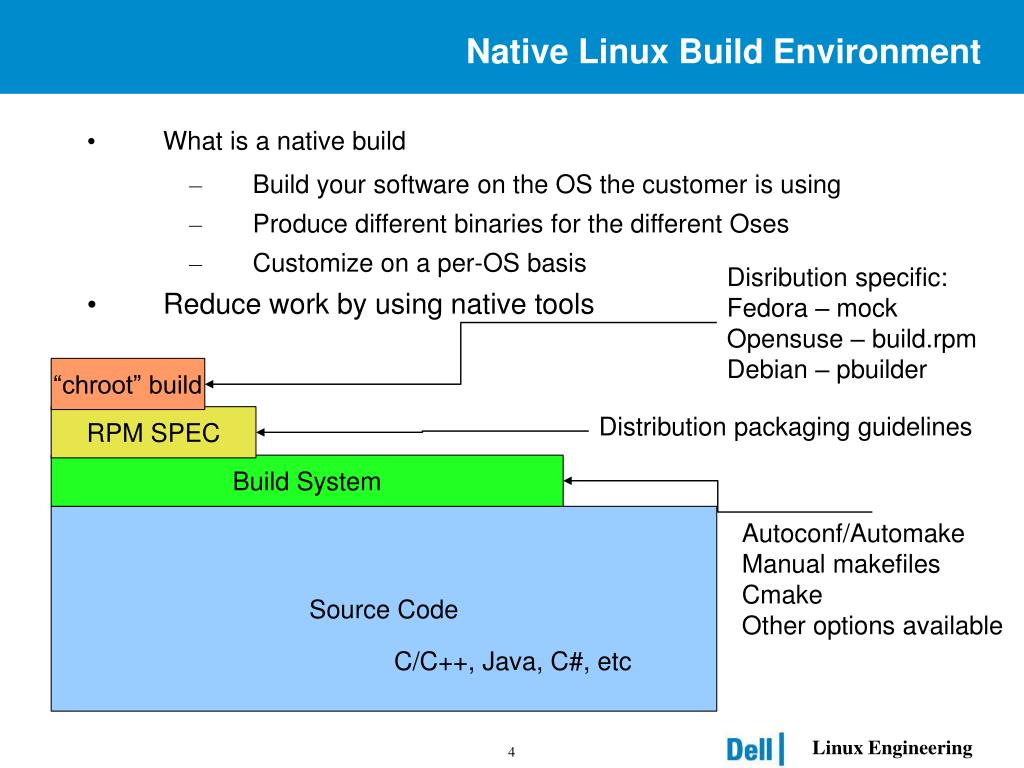Click "Reduce work by using native tools" bullet
Image resolution: width=1024 pixels, height=768 pixels.
coord(378,304)
